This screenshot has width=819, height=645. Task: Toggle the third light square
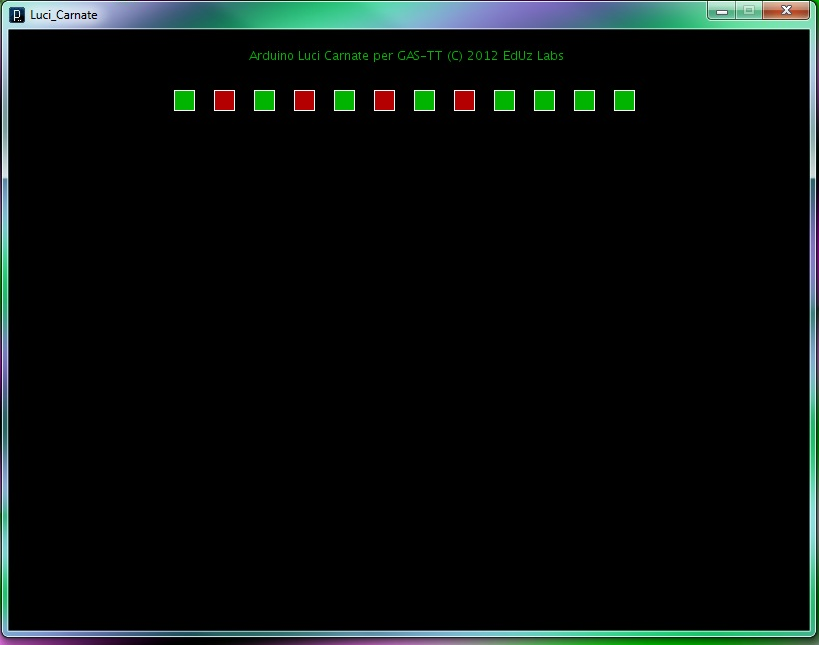click(x=264, y=100)
